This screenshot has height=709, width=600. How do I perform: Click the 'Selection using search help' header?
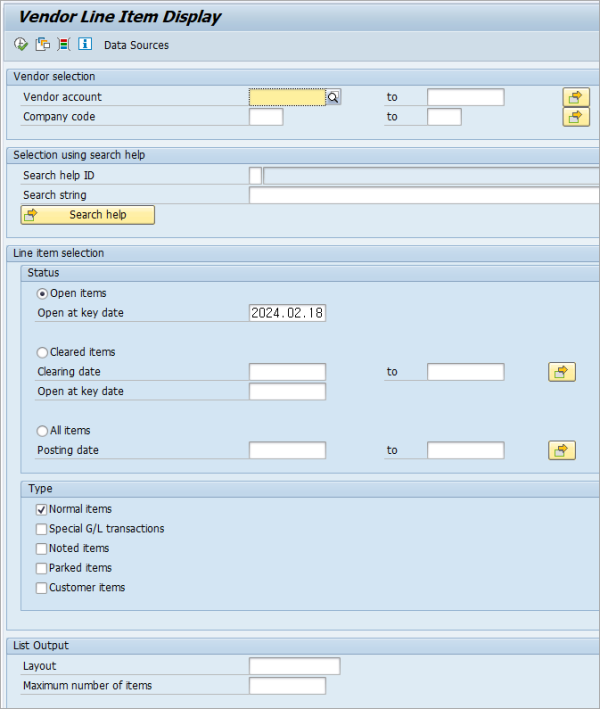coord(79,155)
